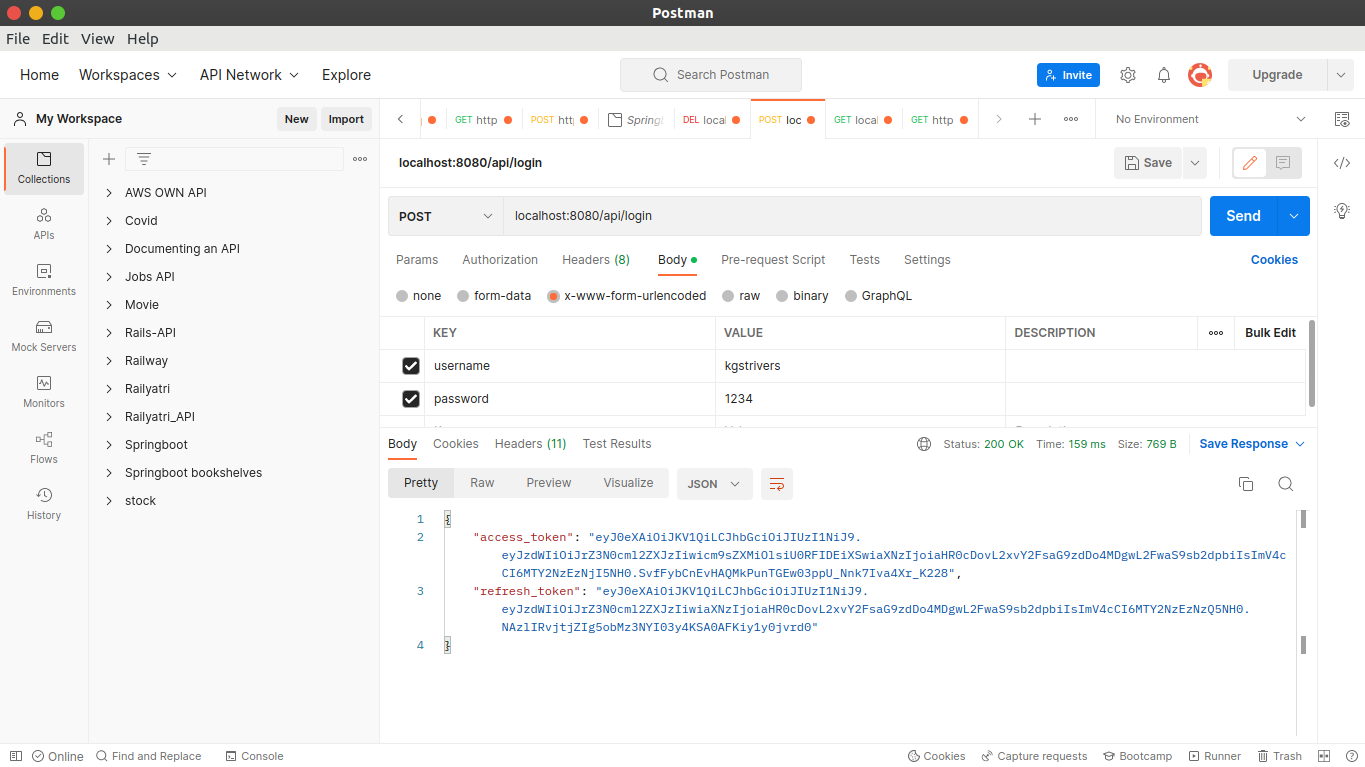Viewport: 1365px width, 767px height.
Task: Show the code snippet panel
Action: tap(1342, 163)
